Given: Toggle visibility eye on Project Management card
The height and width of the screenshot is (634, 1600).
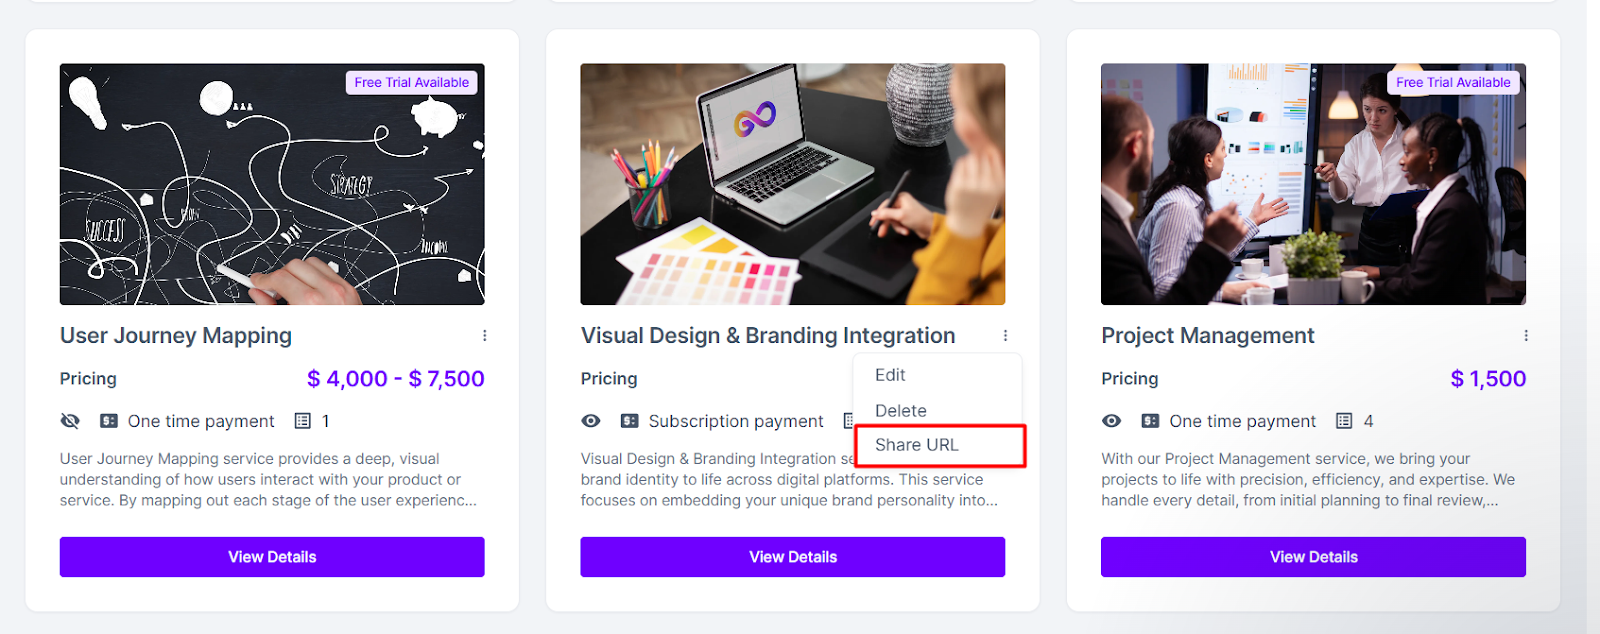Looking at the screenshot, I should 1111,421.
